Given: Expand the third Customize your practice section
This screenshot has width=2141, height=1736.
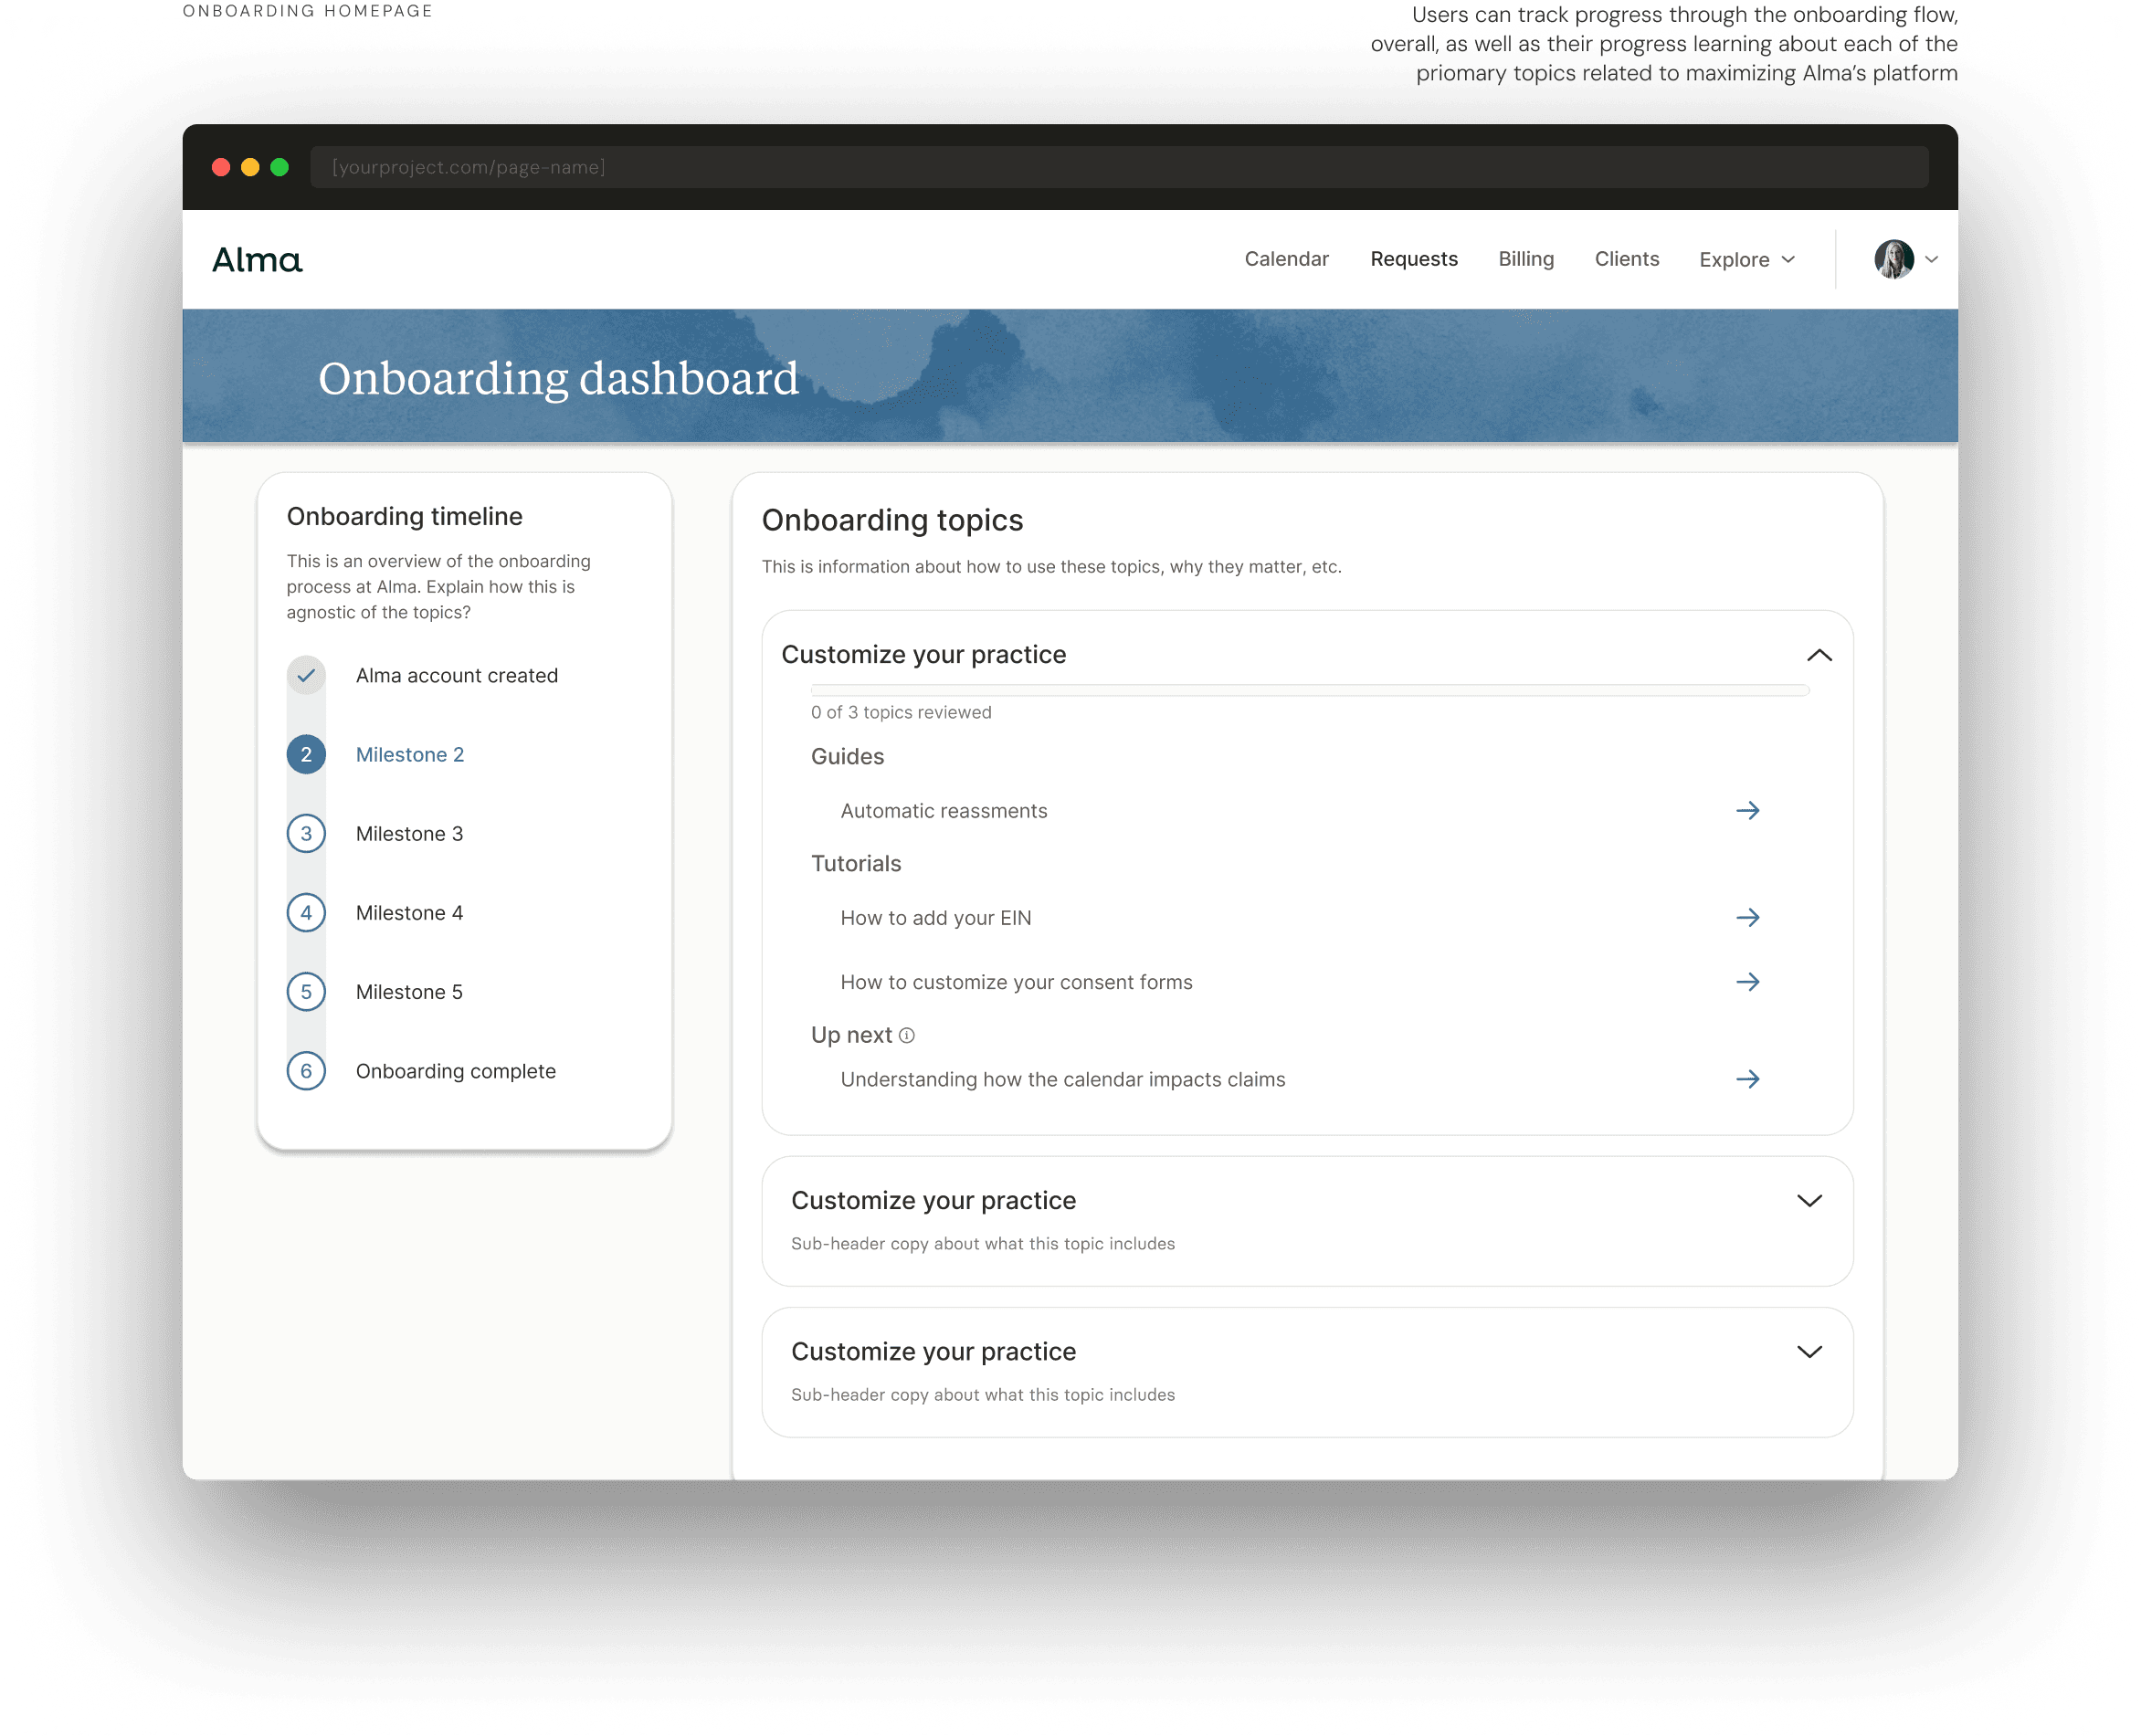Looking at the screenshot, I should (x=1809, y=1352).
